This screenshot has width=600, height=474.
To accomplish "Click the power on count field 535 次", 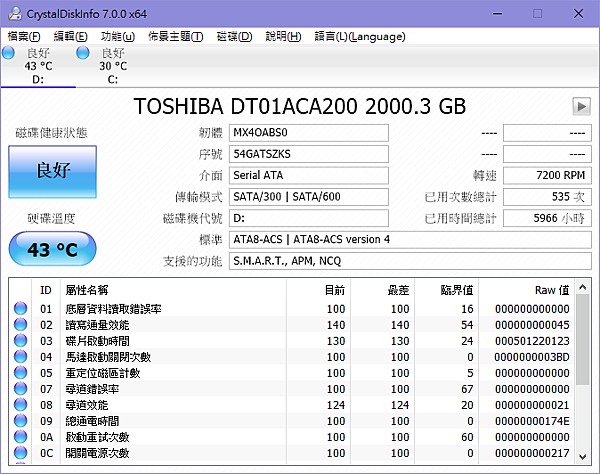I will click(547, 197).
